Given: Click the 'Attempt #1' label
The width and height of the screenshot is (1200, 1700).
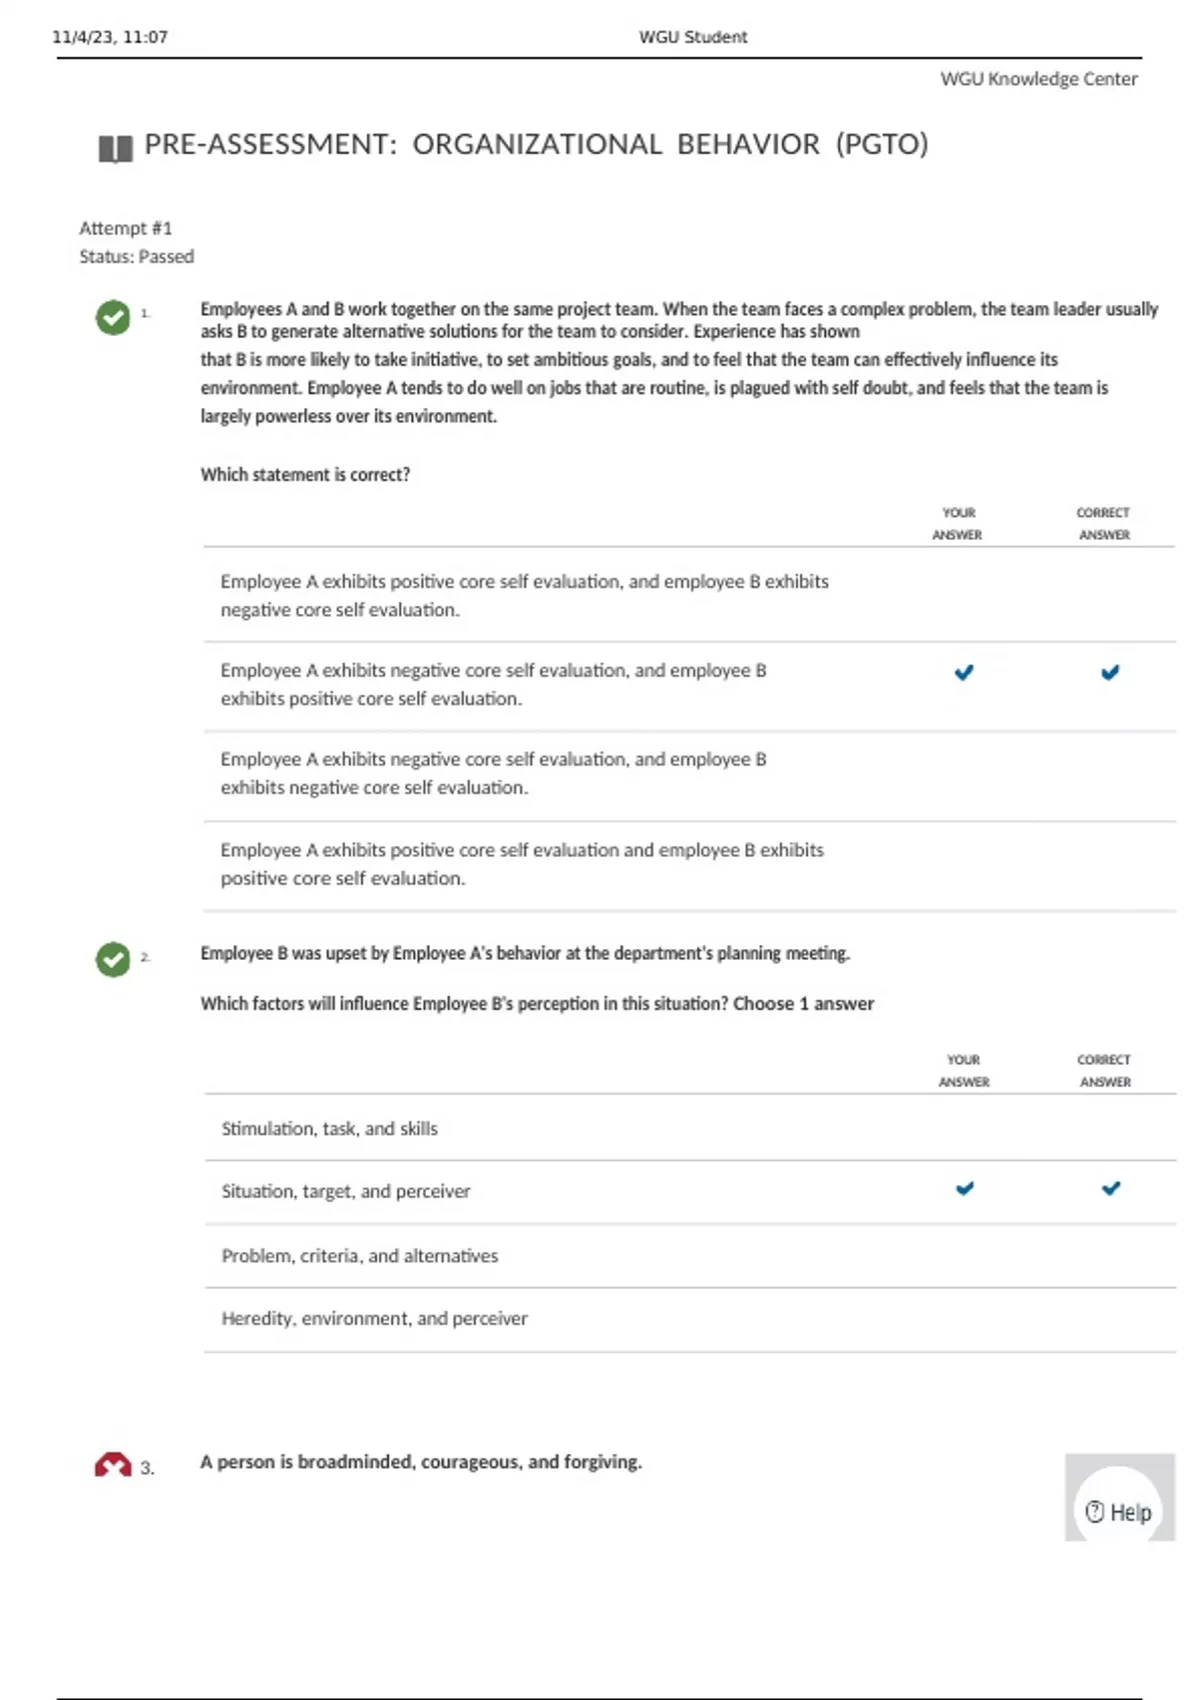Looking at the screenshot, I should (x=126, y=228).
